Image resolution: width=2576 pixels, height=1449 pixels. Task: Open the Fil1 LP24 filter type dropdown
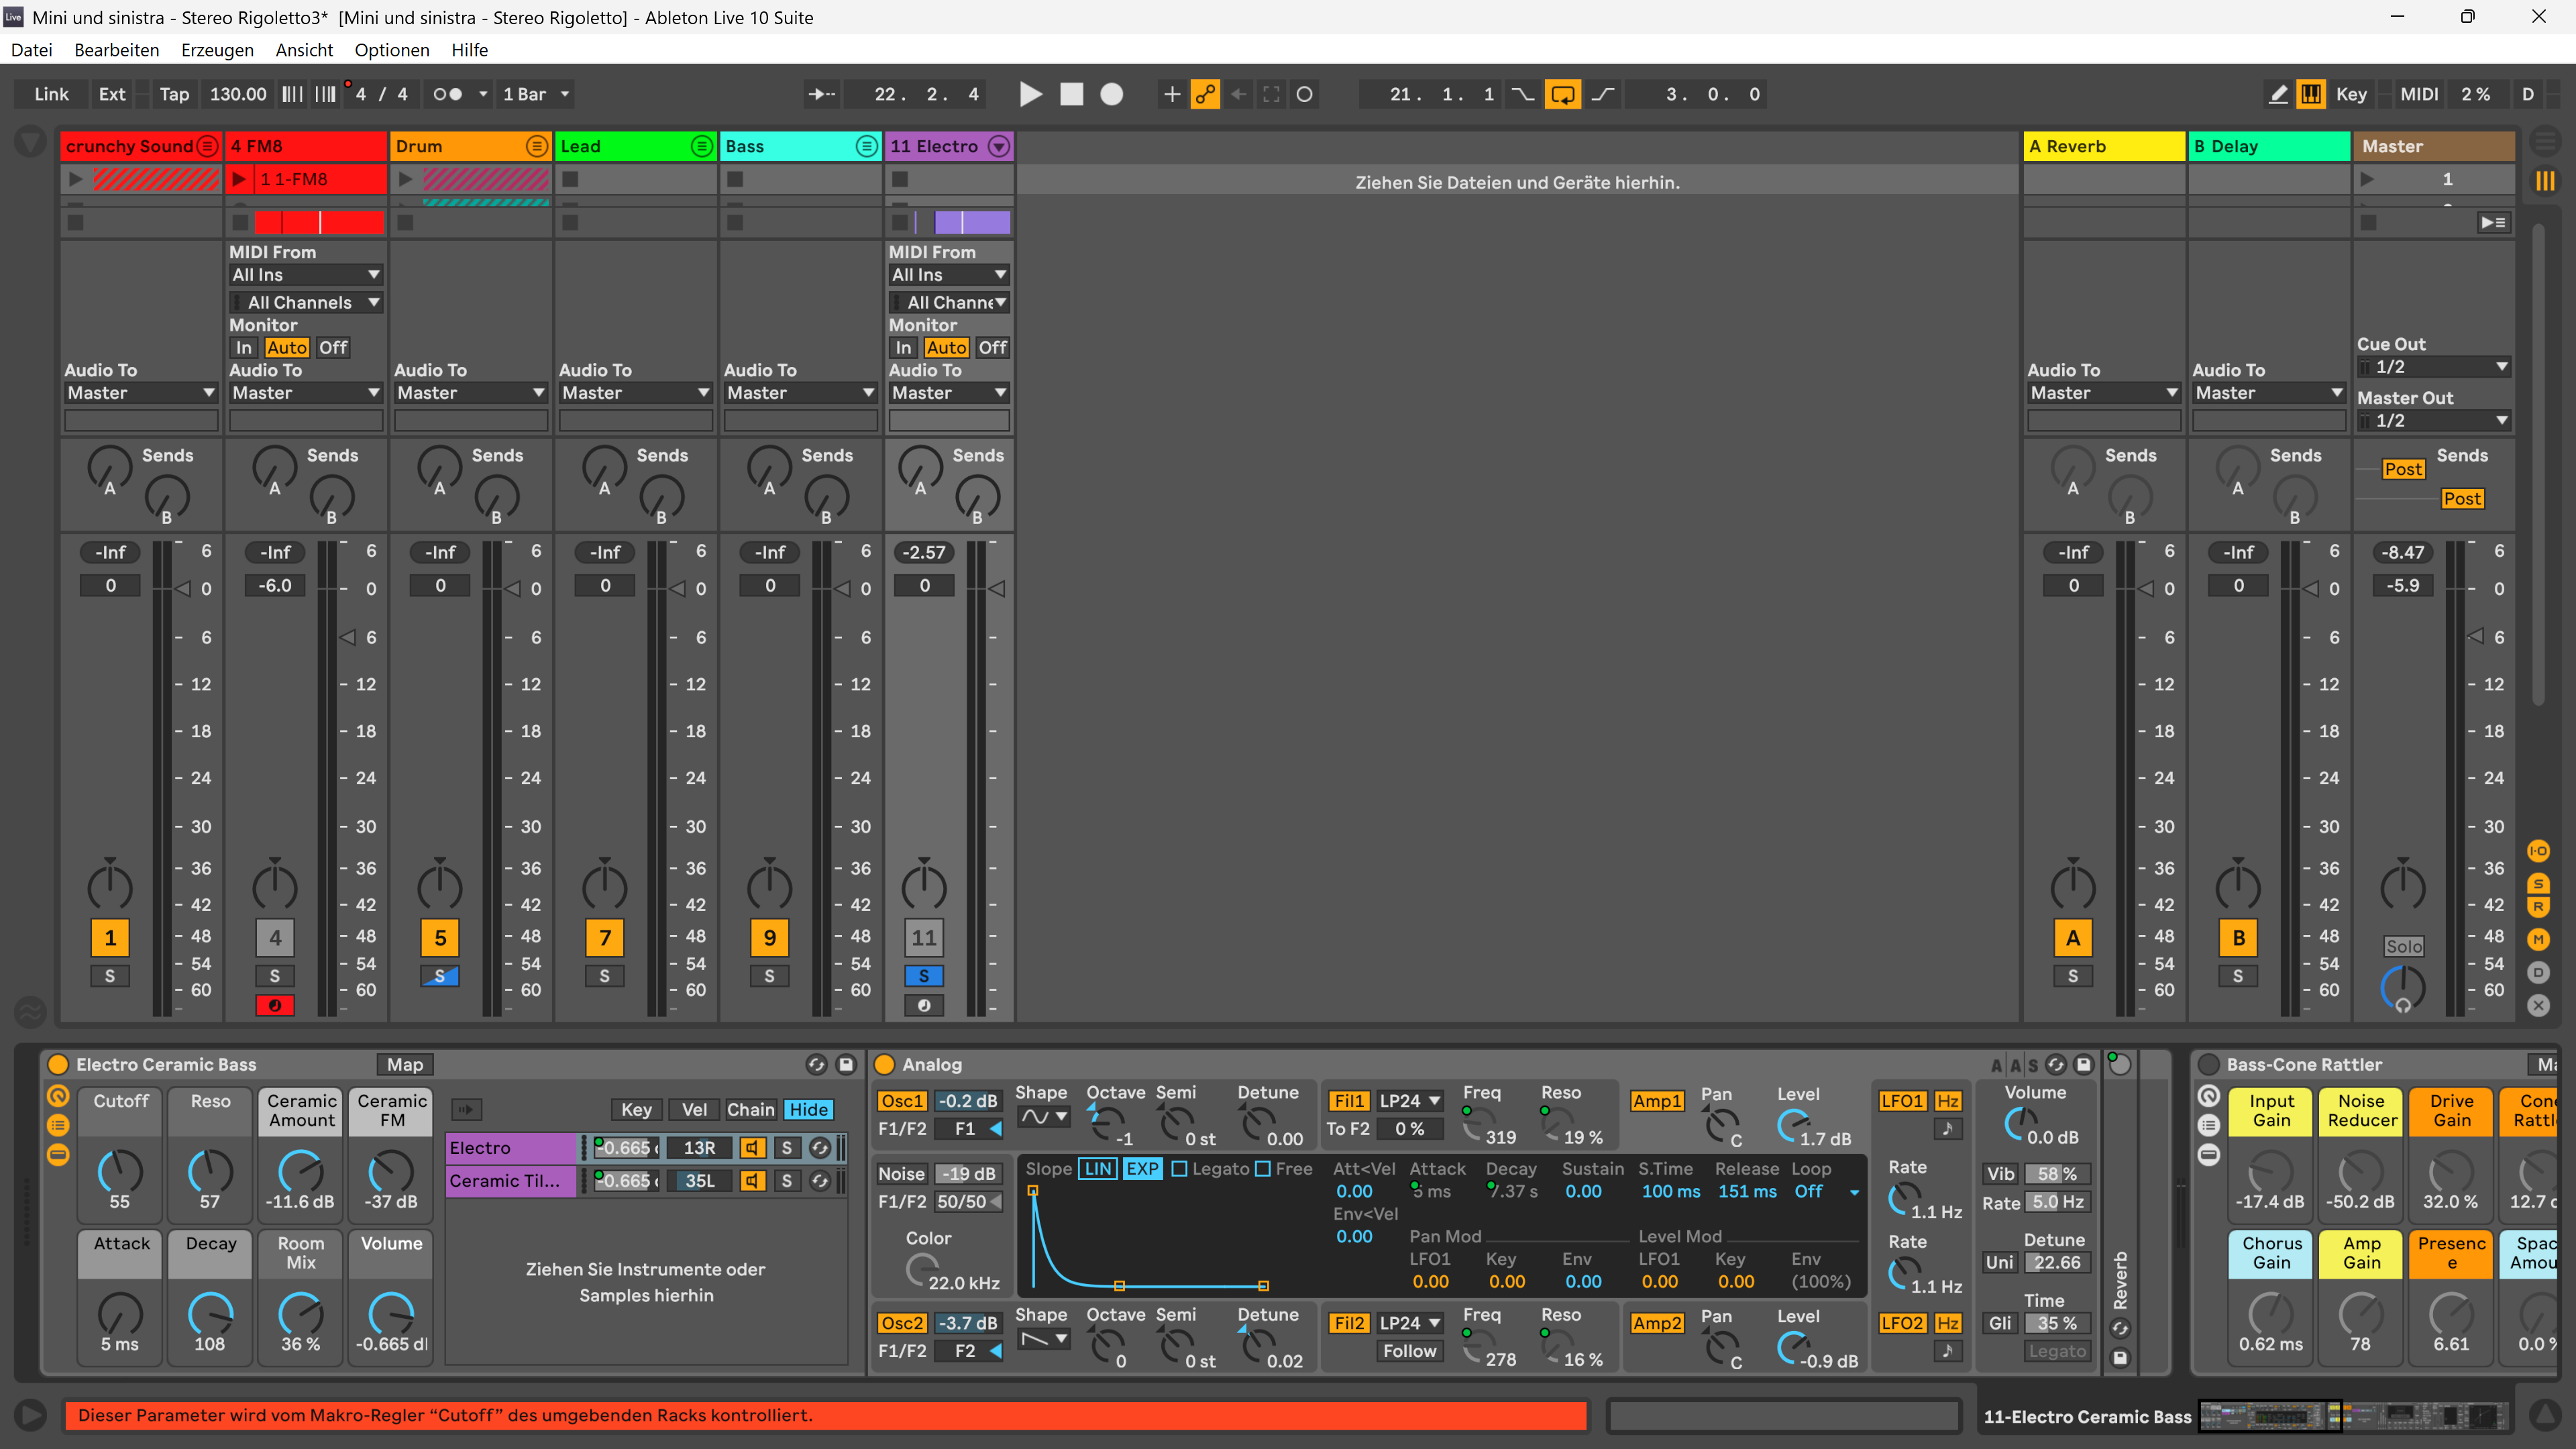(1409, 1101)
